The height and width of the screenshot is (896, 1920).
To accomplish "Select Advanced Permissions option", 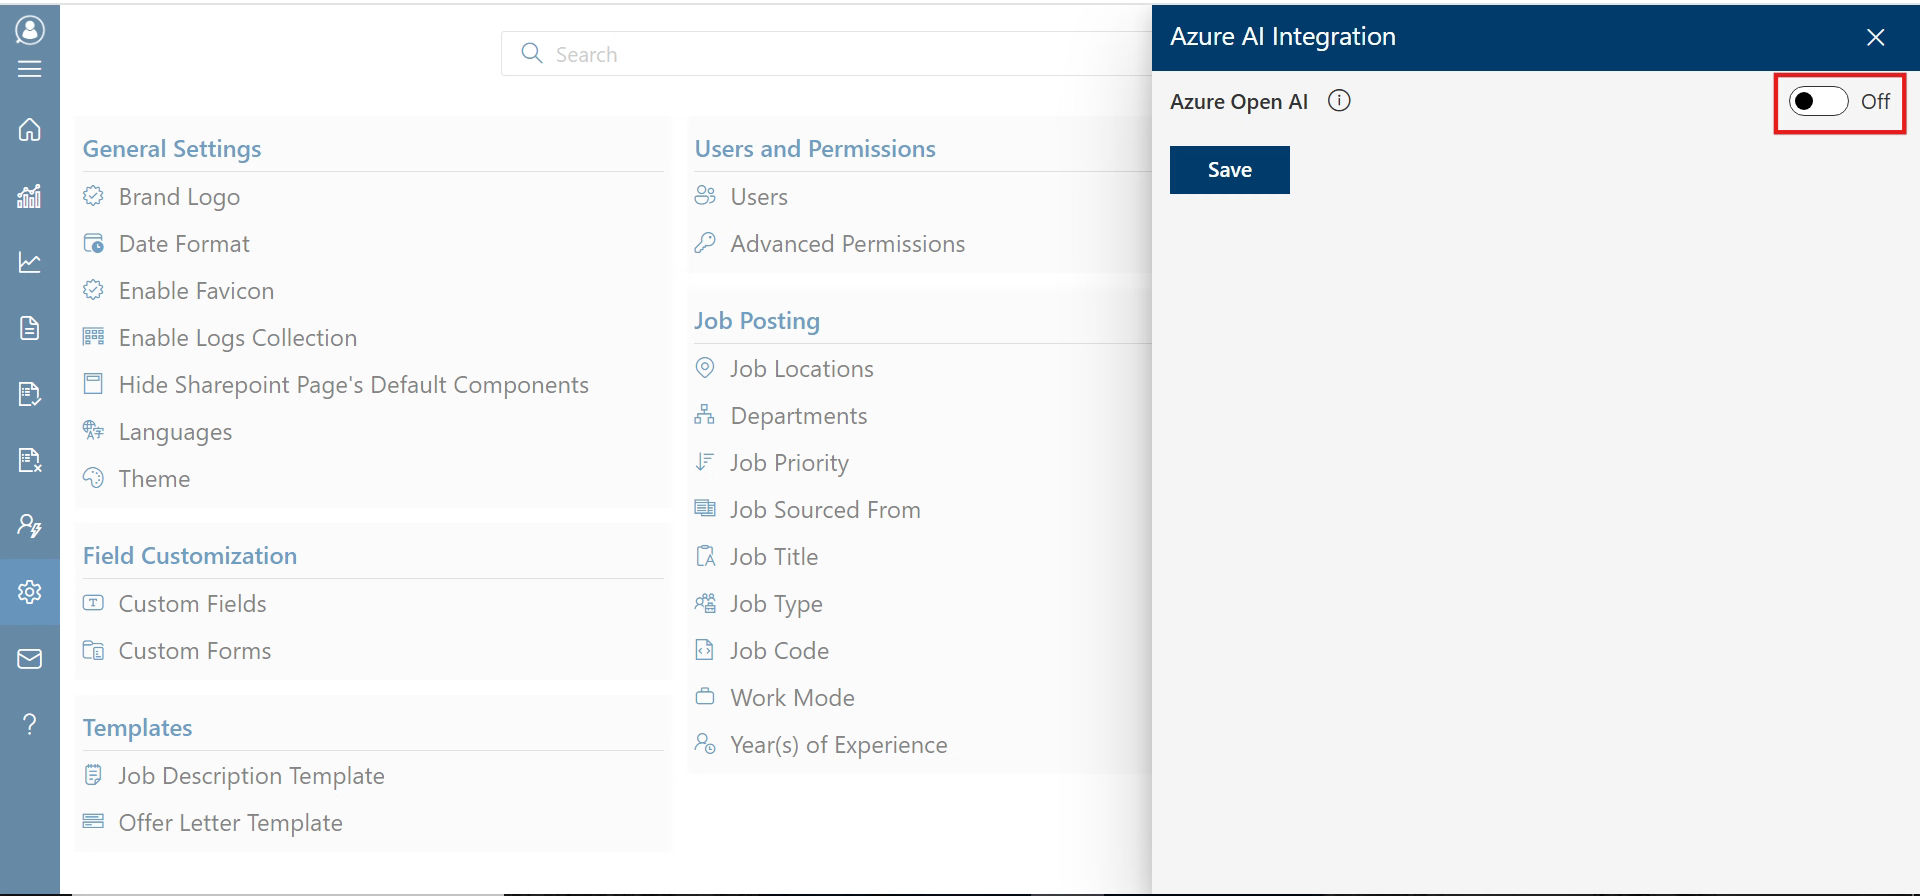I will [847, 244].
